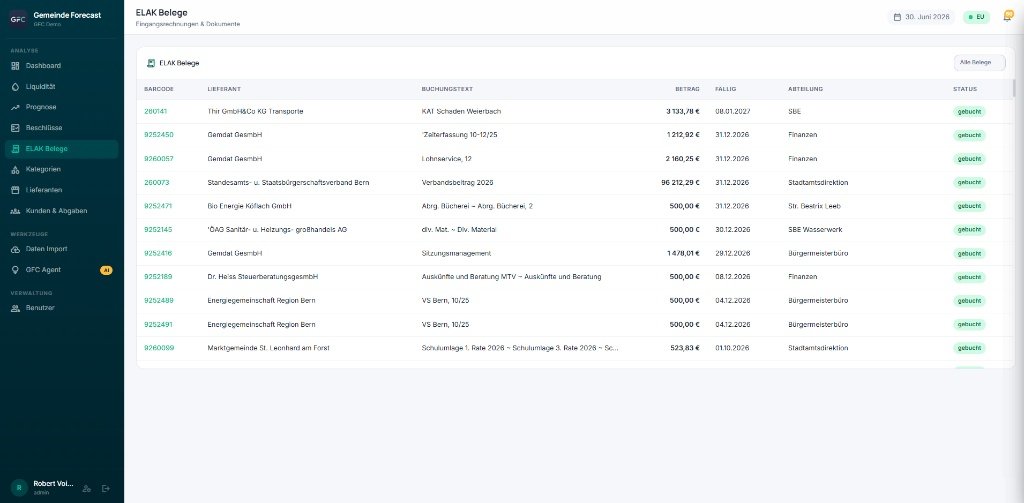1024x503 pixels.
Task: Open the user settings icon at bottom
Action: pos(86,488)
